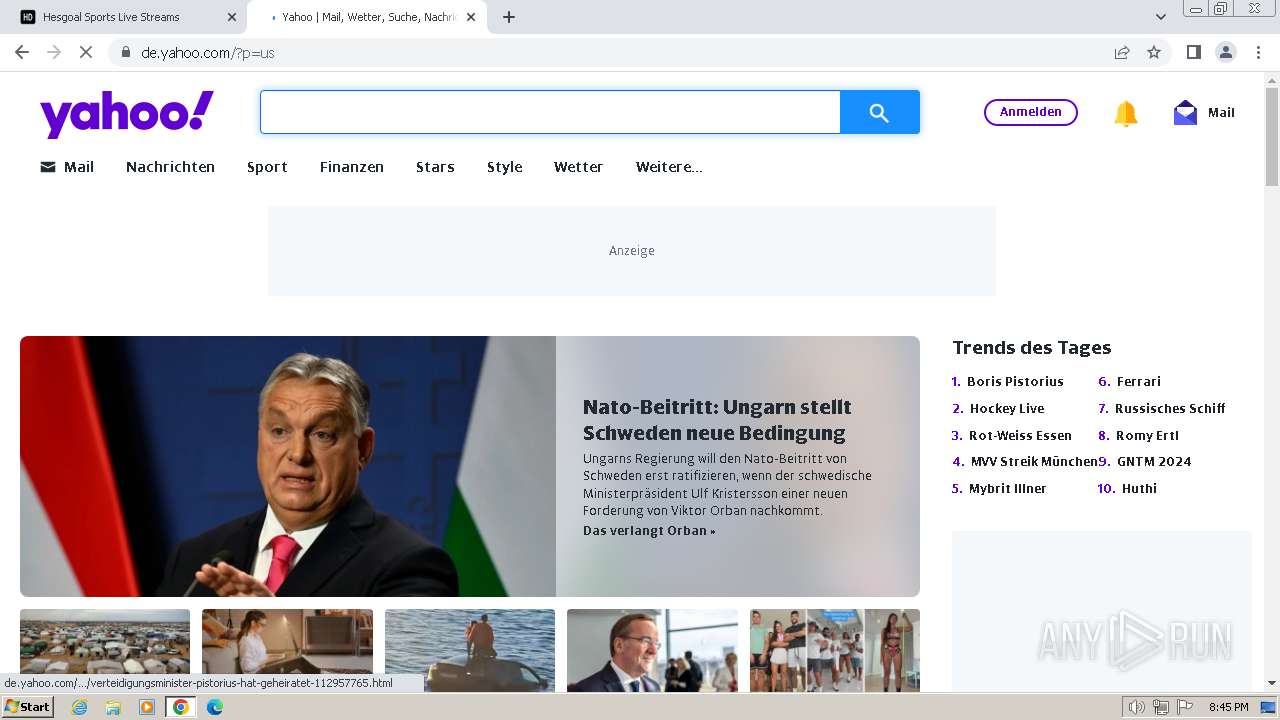Close the Yahoo tab
The image size is (1280, 720).
[x=471, y=17]
